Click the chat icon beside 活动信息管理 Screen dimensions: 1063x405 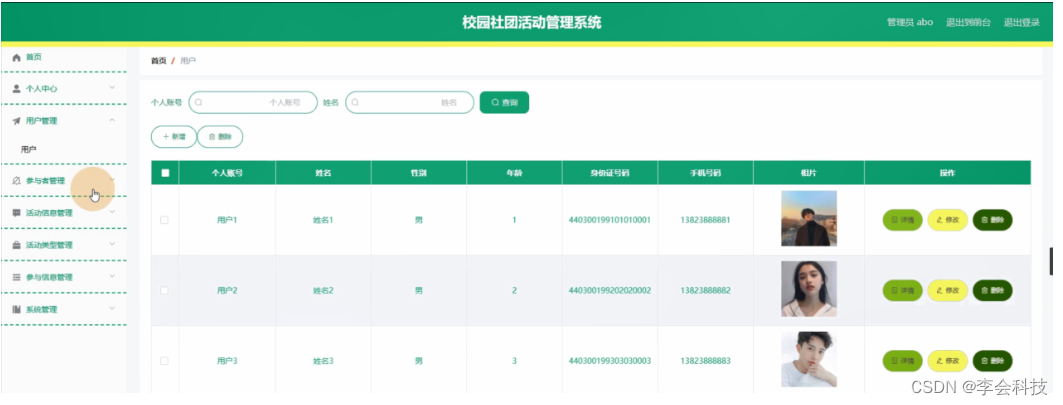tap(16, 213)
